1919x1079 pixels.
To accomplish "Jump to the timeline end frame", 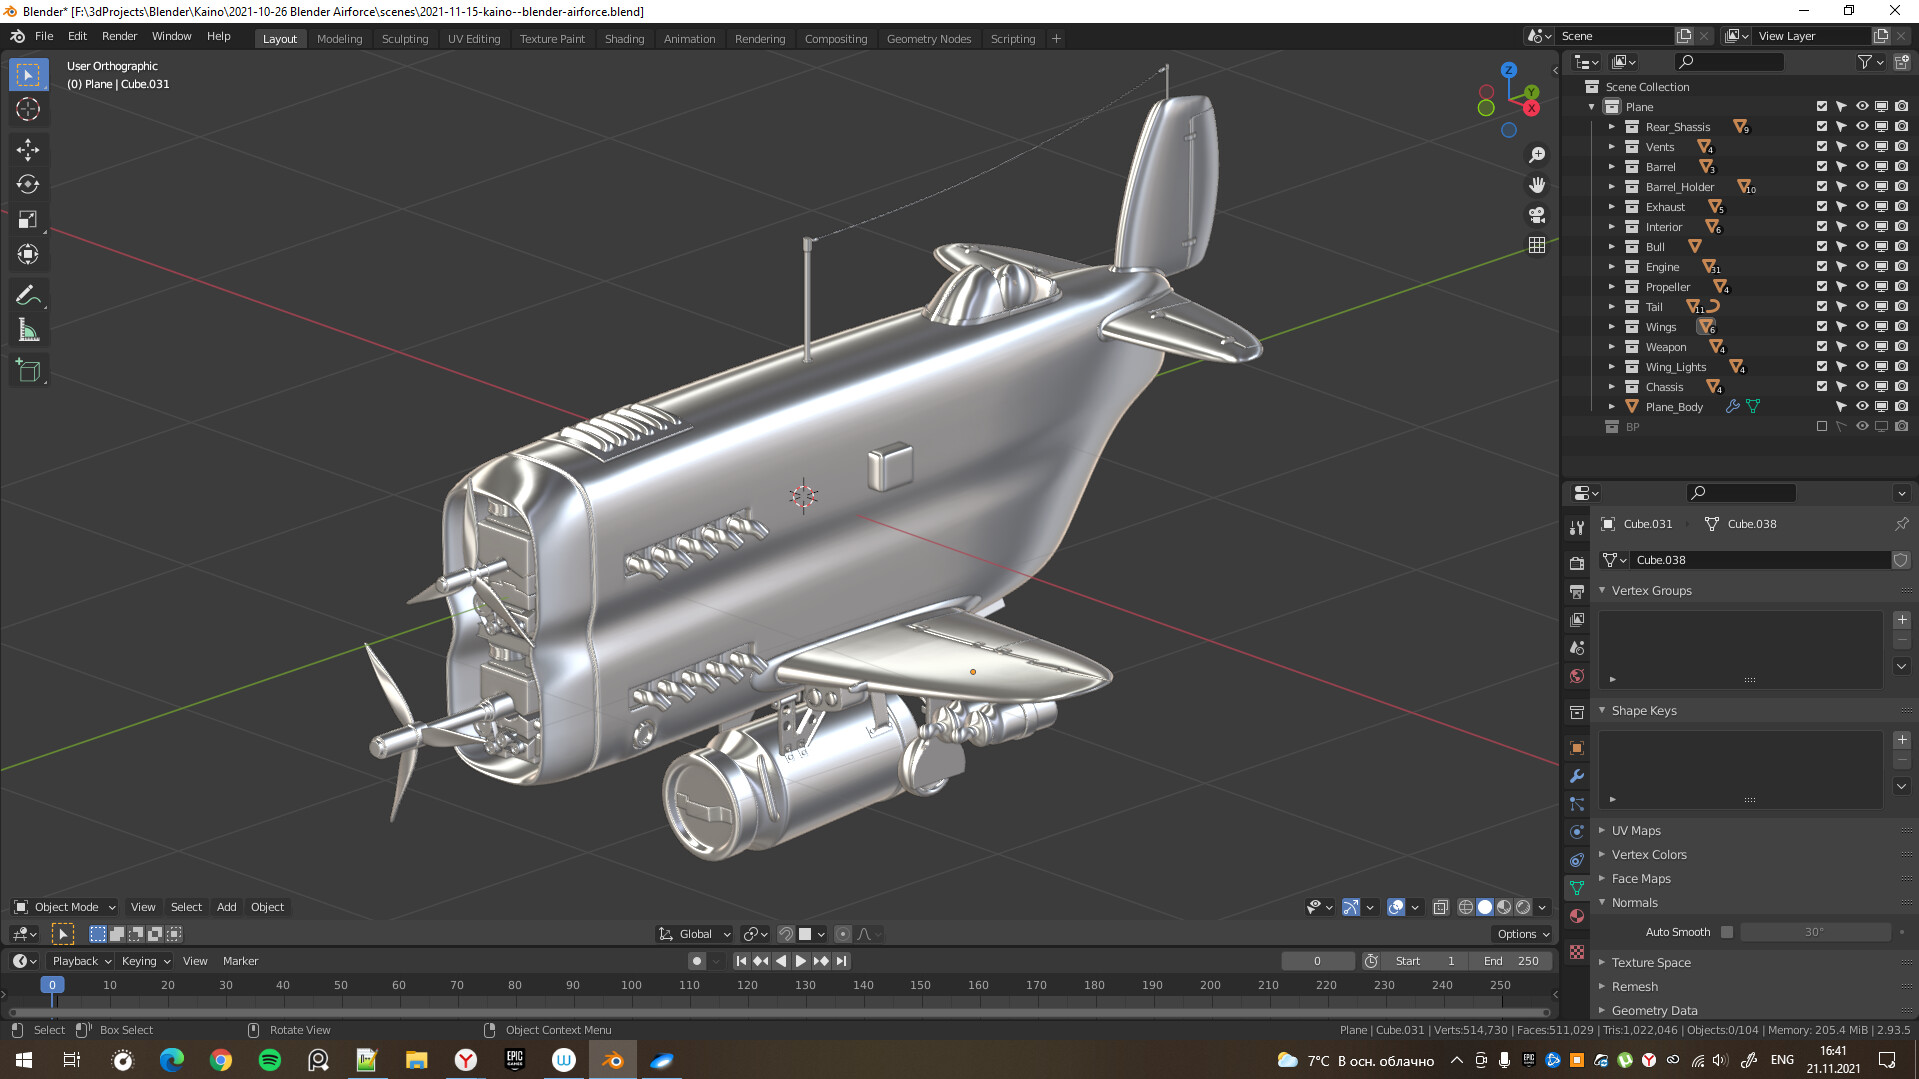I will (842, 961).
